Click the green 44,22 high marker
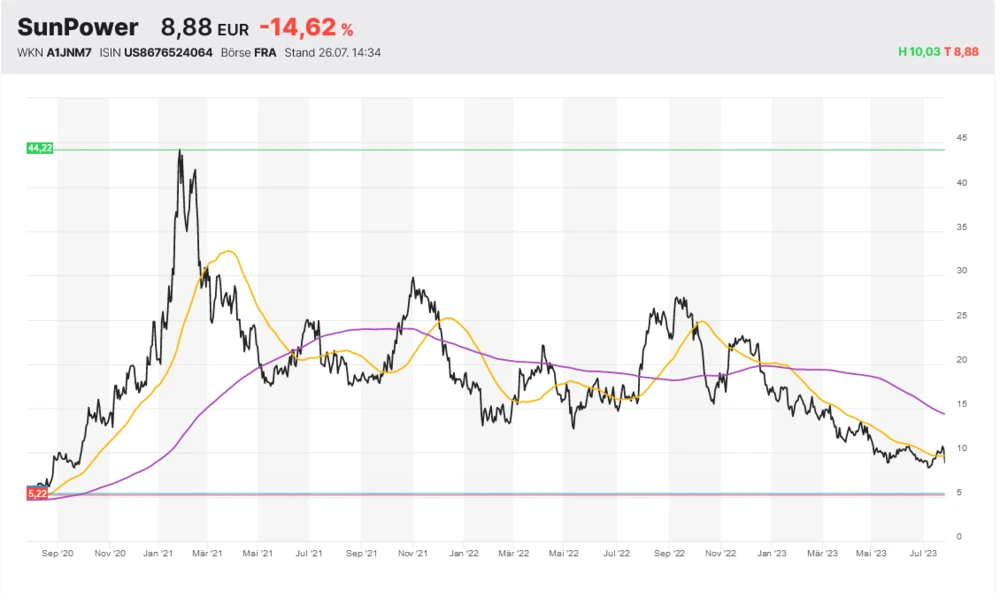This screenshot has width=1000, height=597. 40,148
